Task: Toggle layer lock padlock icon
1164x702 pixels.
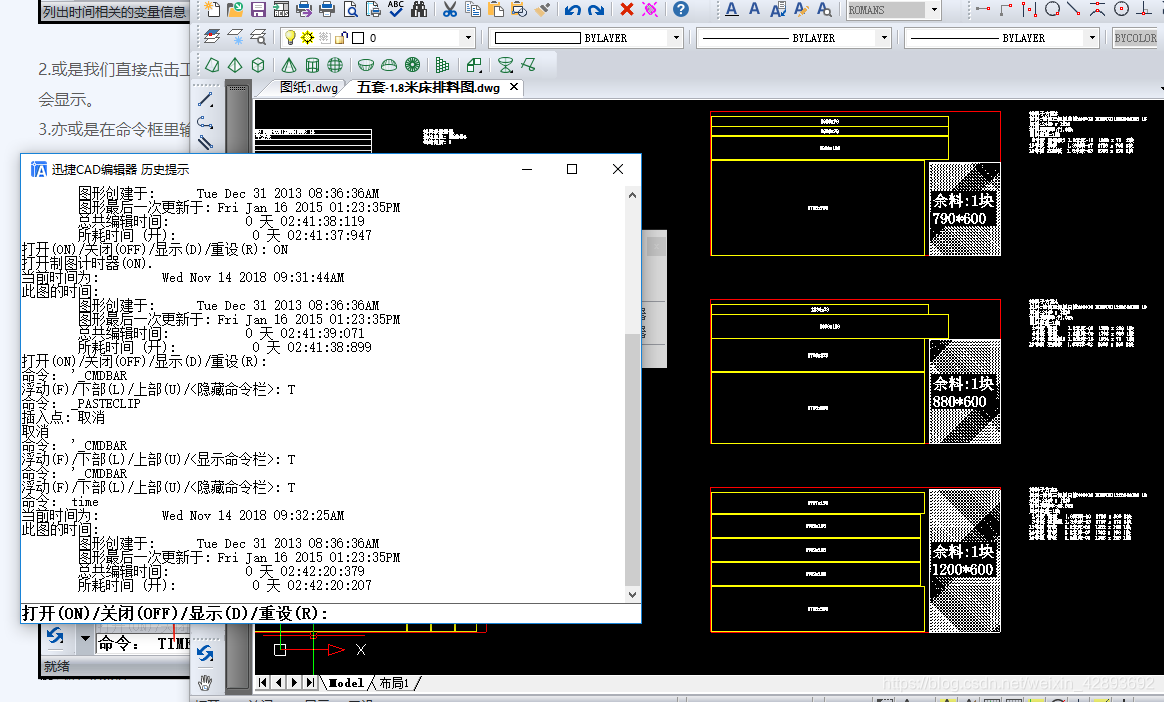Action: (x=341, y=37)
